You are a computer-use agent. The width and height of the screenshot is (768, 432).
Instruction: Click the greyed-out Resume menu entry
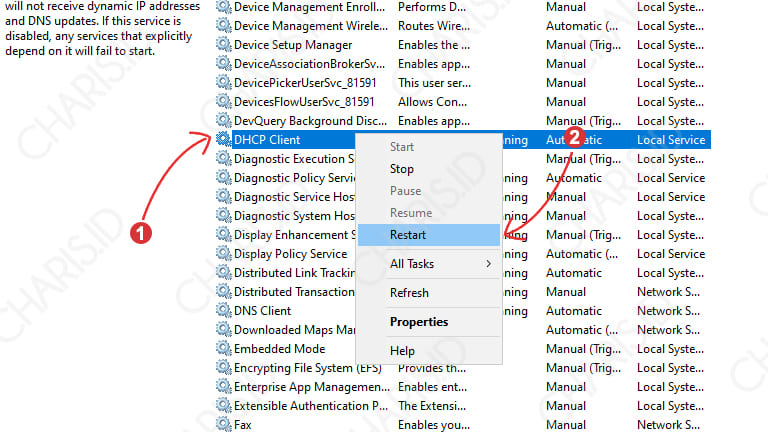[x=429, y=213]
